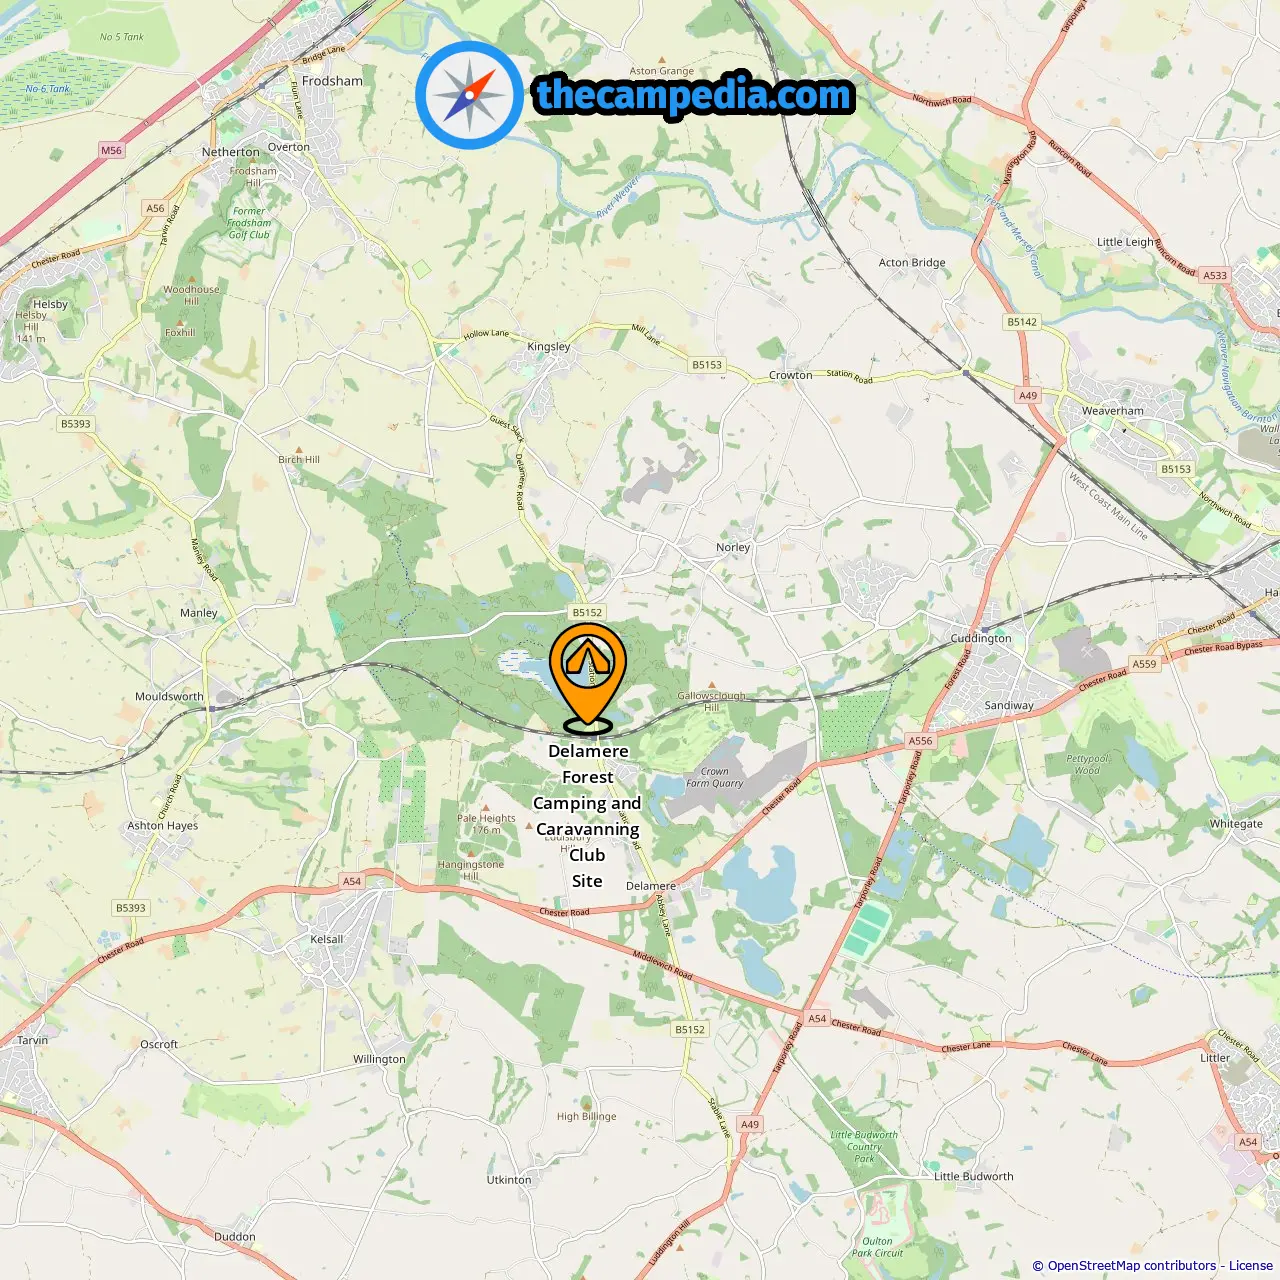
Task: Click the A559 road shield
Action: coord(1144,664)
